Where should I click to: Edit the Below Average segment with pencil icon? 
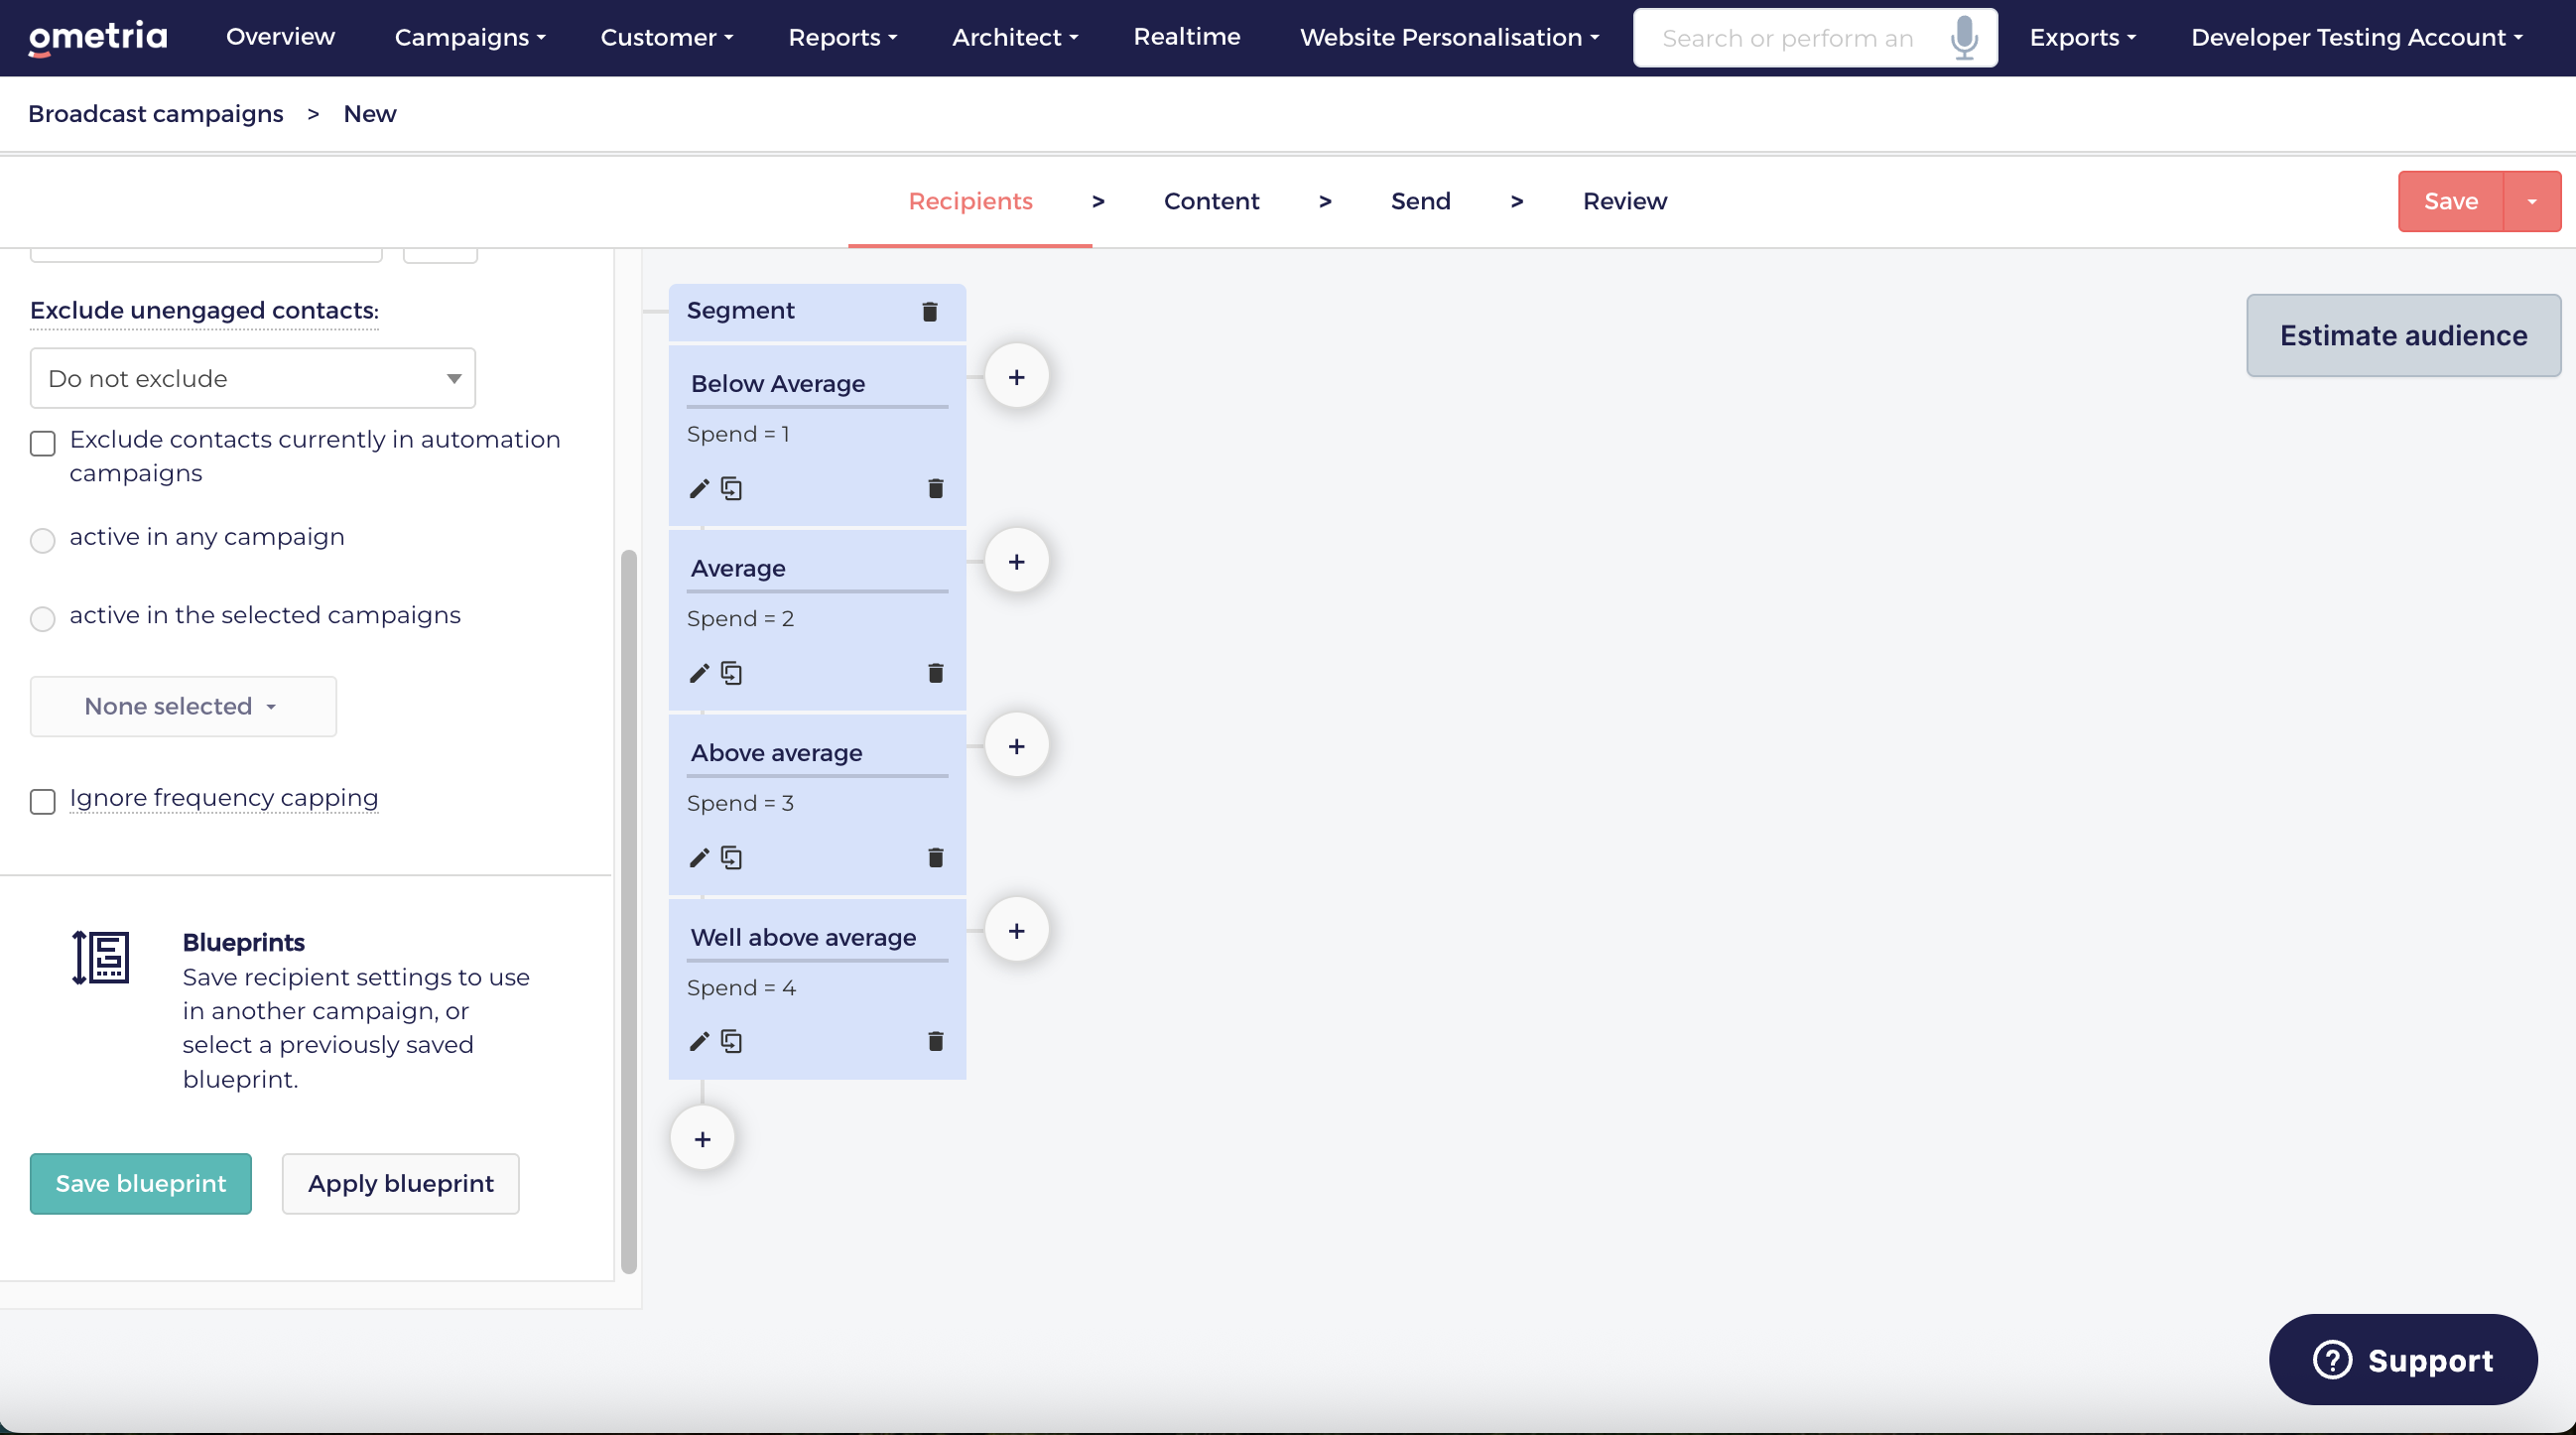(x=699, y=489)
